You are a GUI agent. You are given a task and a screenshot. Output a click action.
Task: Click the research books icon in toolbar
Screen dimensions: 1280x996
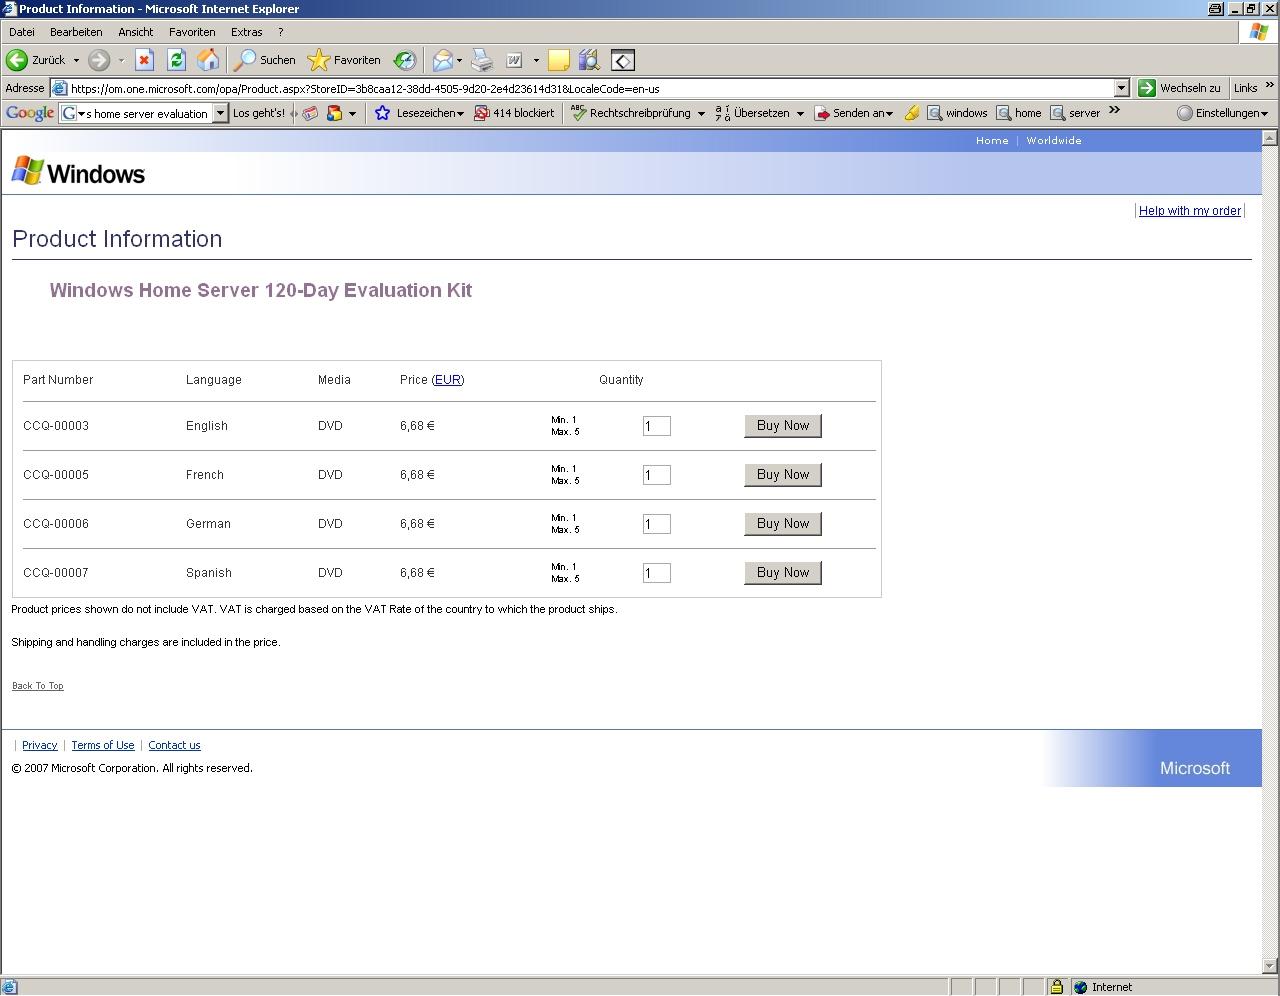pyautogui.click(x=589, y=60)
